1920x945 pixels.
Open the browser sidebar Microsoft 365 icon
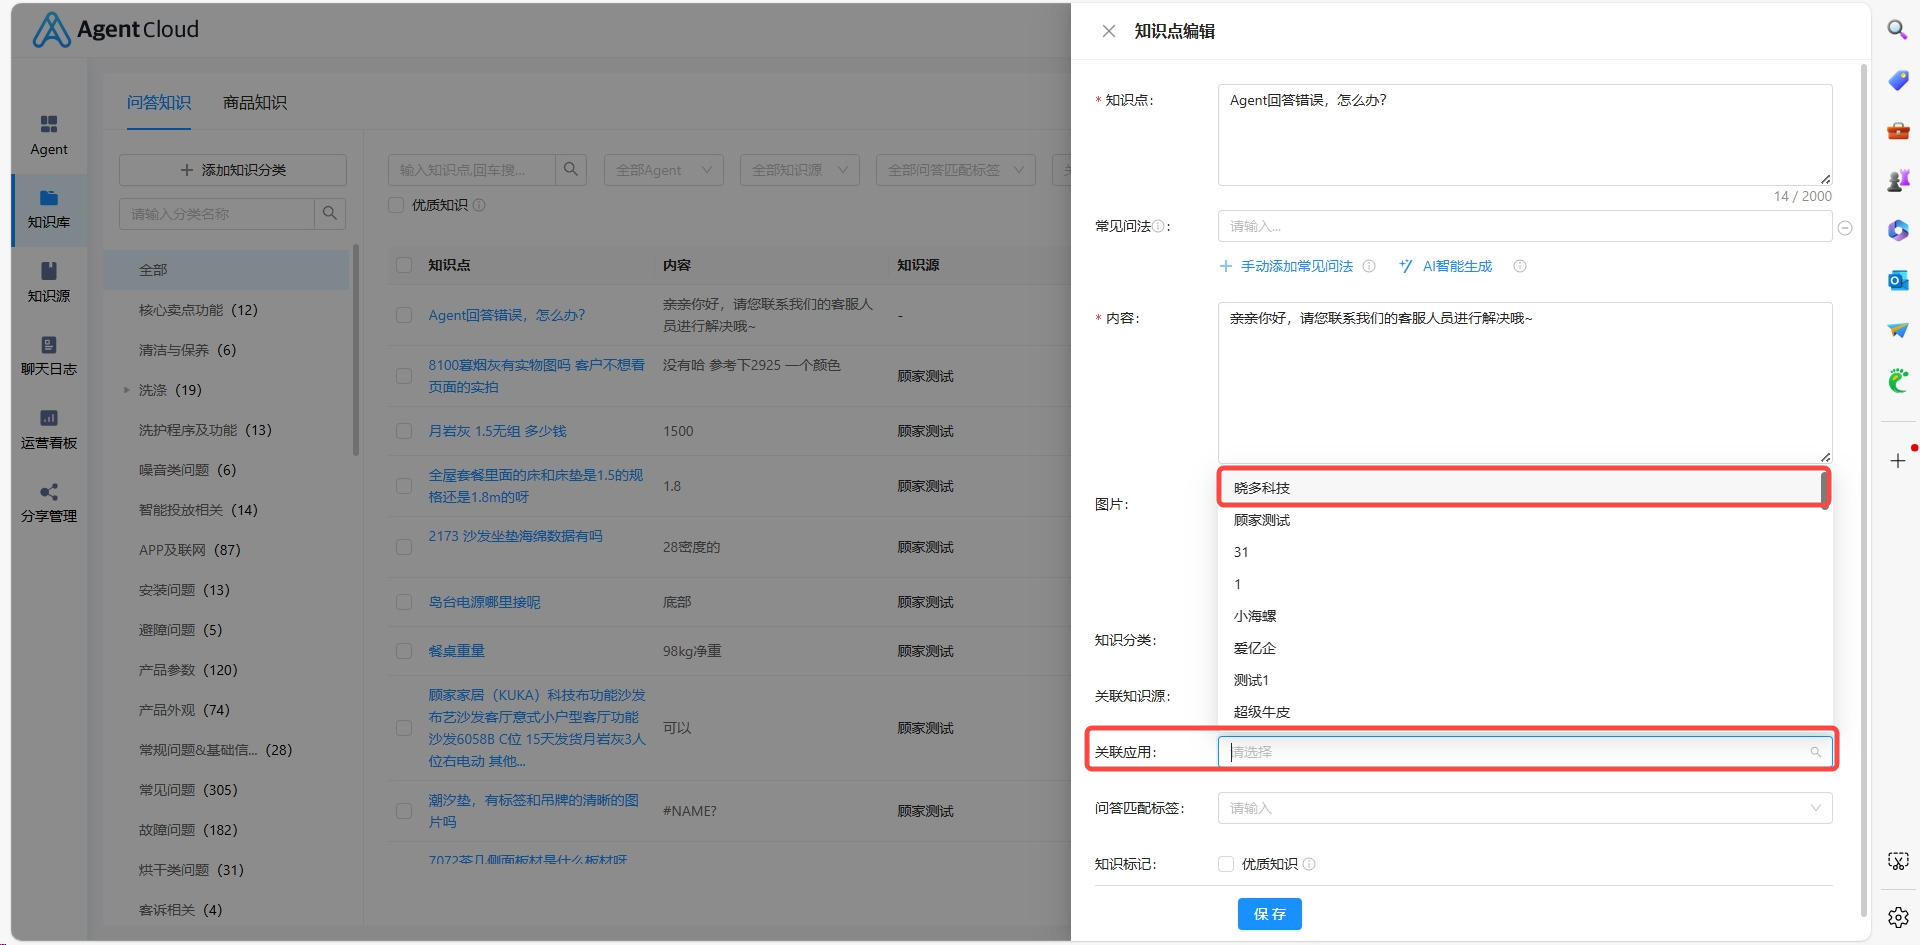click(1897, 230)
